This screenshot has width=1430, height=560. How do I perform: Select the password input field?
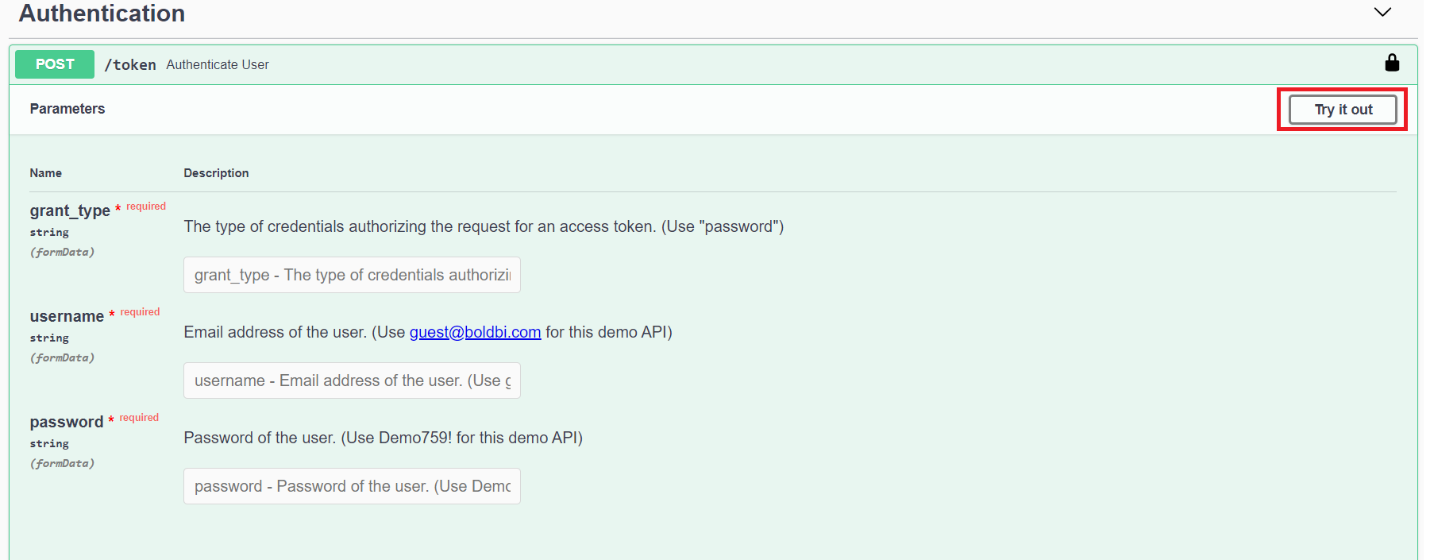tap(352, 486)
